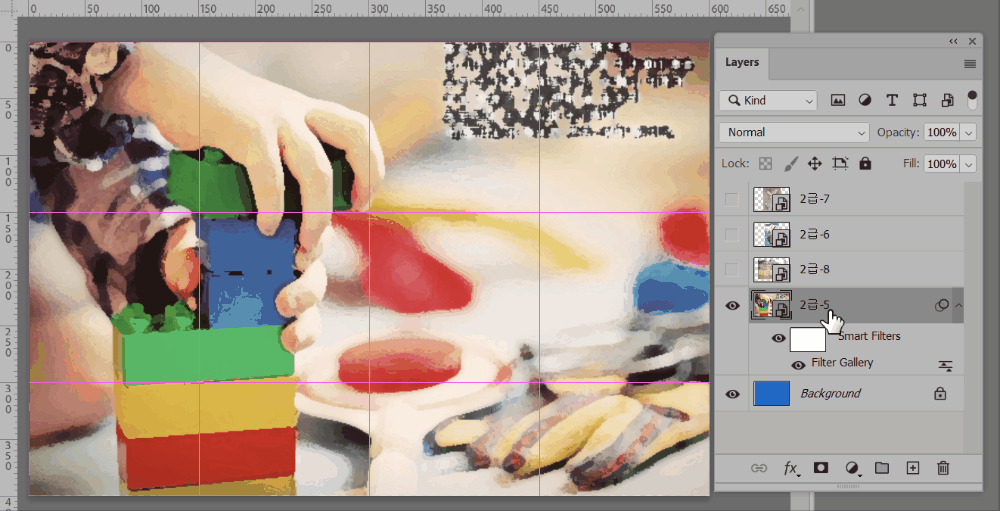Click Filter Gallery label

pos(842,363)
